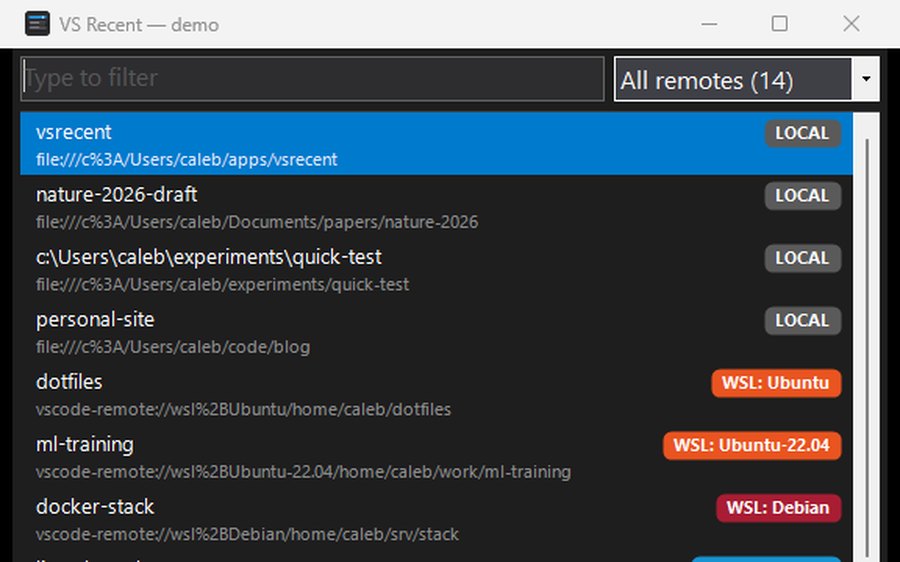This screenshot has width=900, height=562.
Task: Open the 'All remotes (14)' dropdown
Action: click(746, 79)
